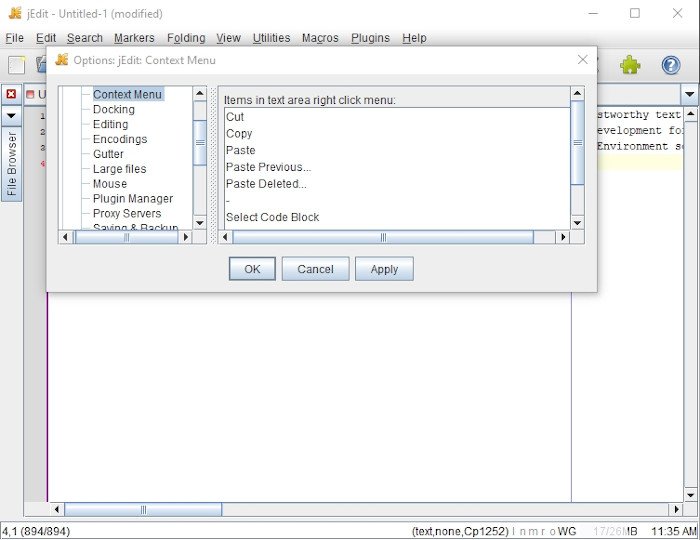
Task: Open the Folding menu
Action: (186, 38)
